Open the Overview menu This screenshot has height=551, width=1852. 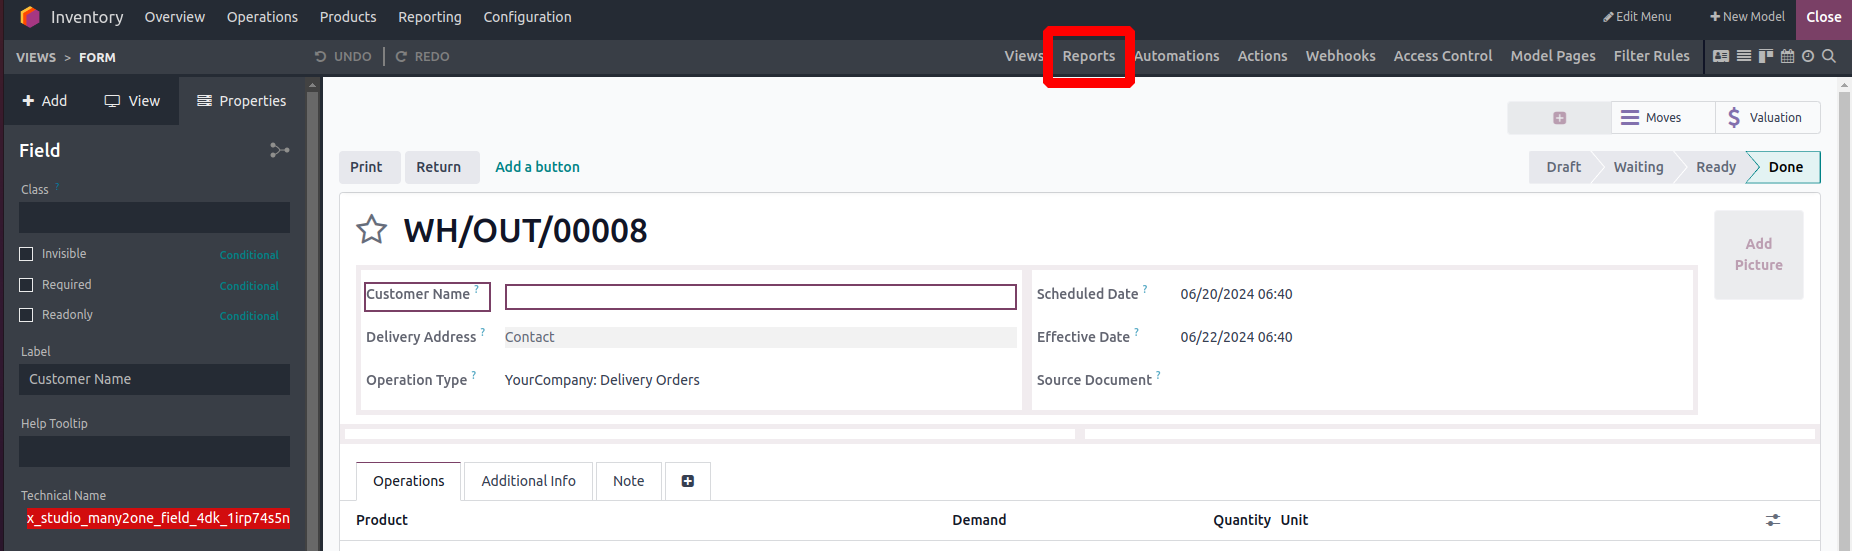175,17
